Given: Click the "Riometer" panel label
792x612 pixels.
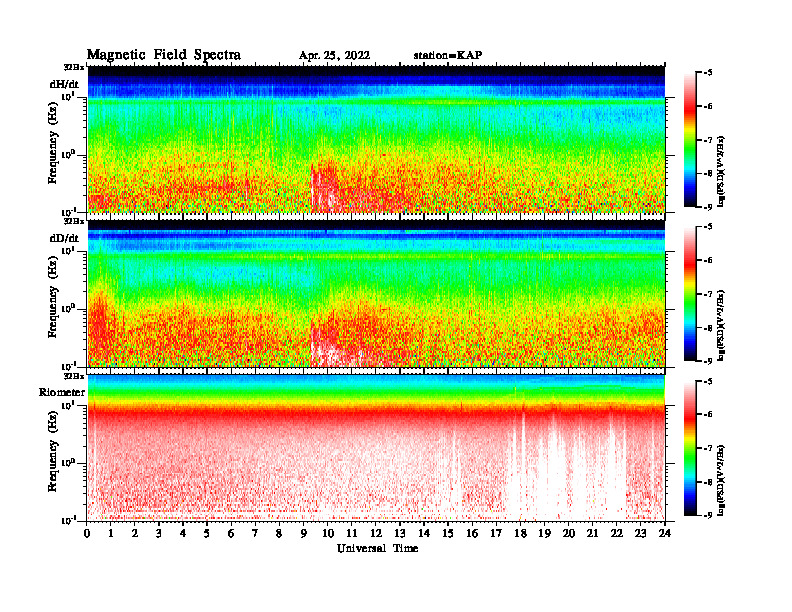Looking at the screenshot, I should pos(62,392).
